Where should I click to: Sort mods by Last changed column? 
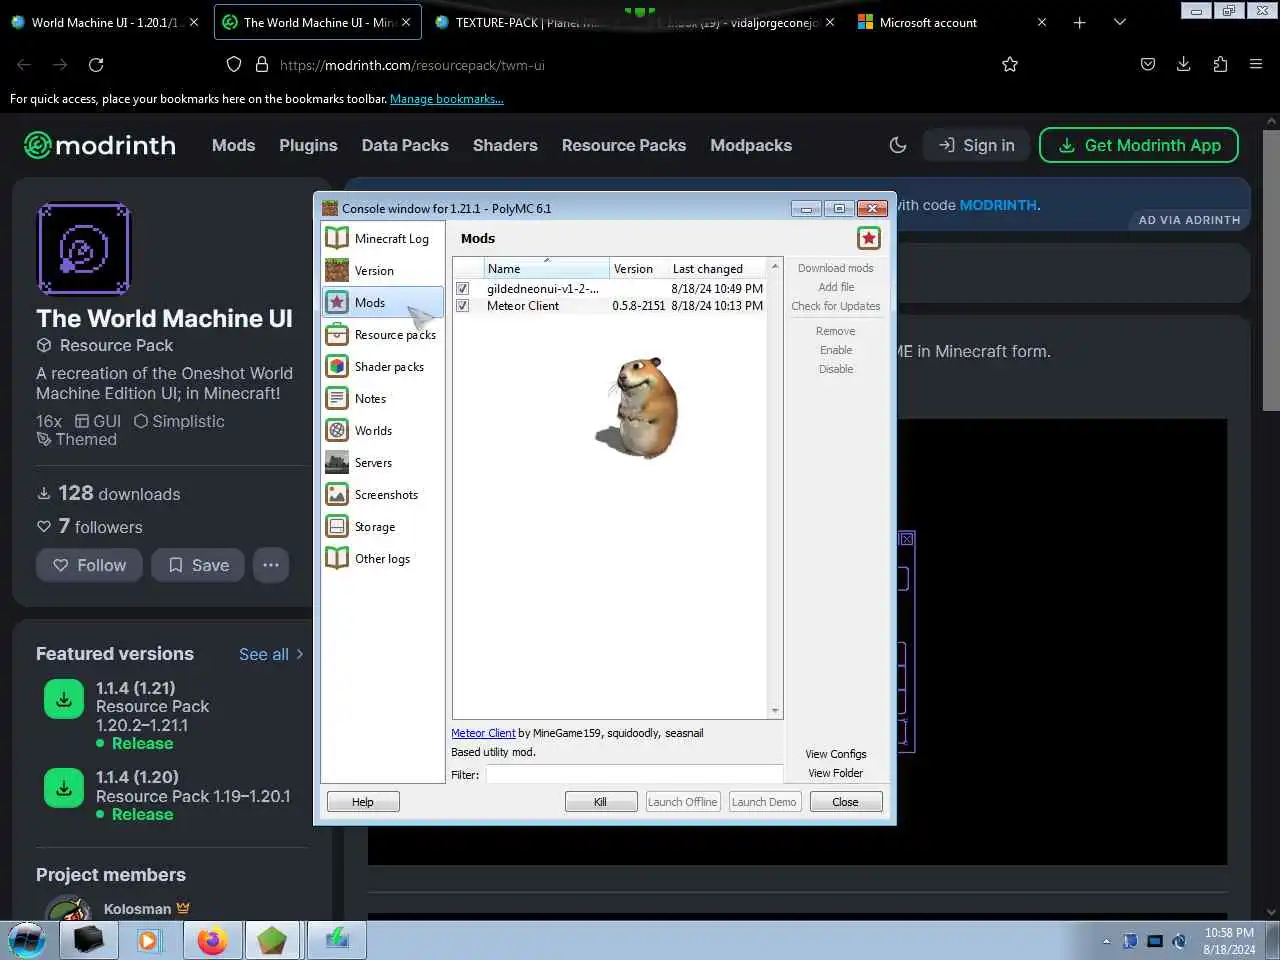point(717,268)
